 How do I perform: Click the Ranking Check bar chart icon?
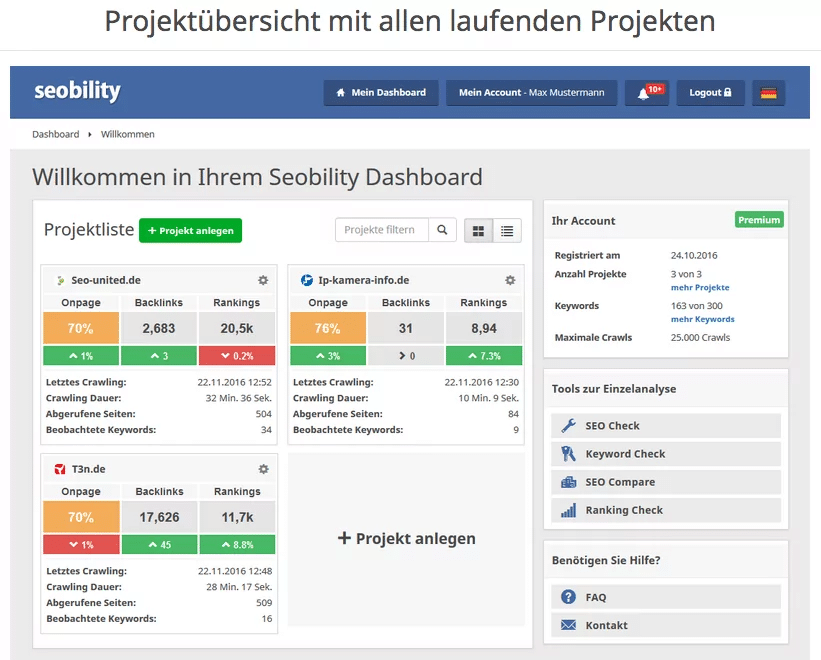[568, 510]
